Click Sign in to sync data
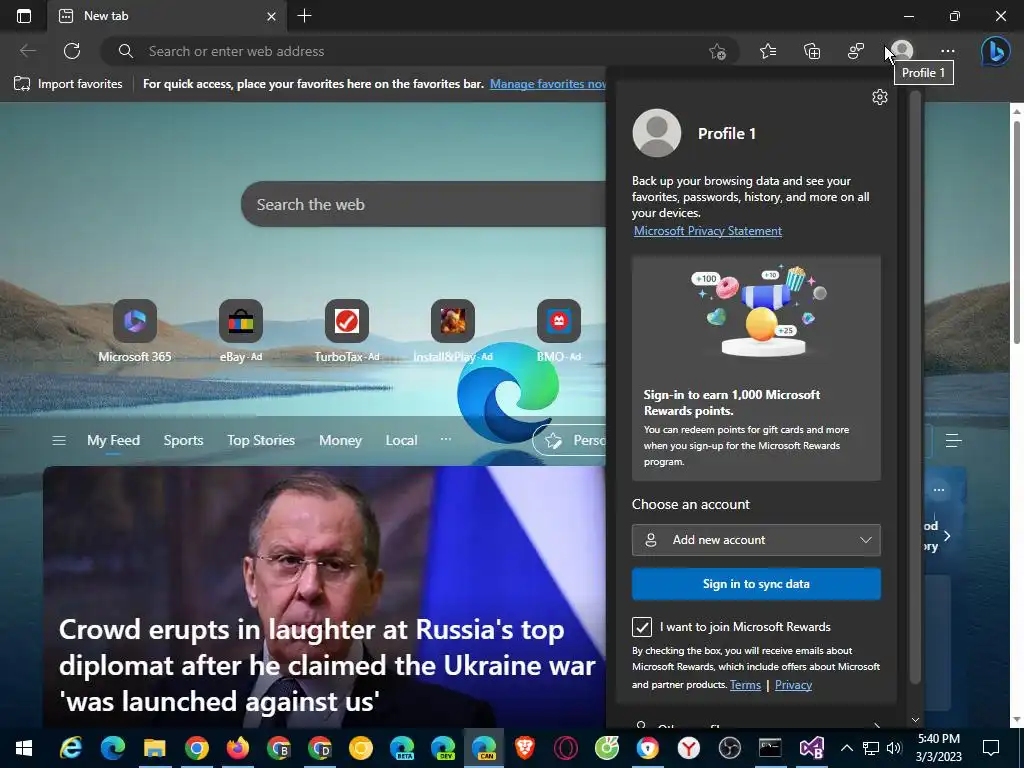This screenshot has width=1024, height=768. (756, 584)
